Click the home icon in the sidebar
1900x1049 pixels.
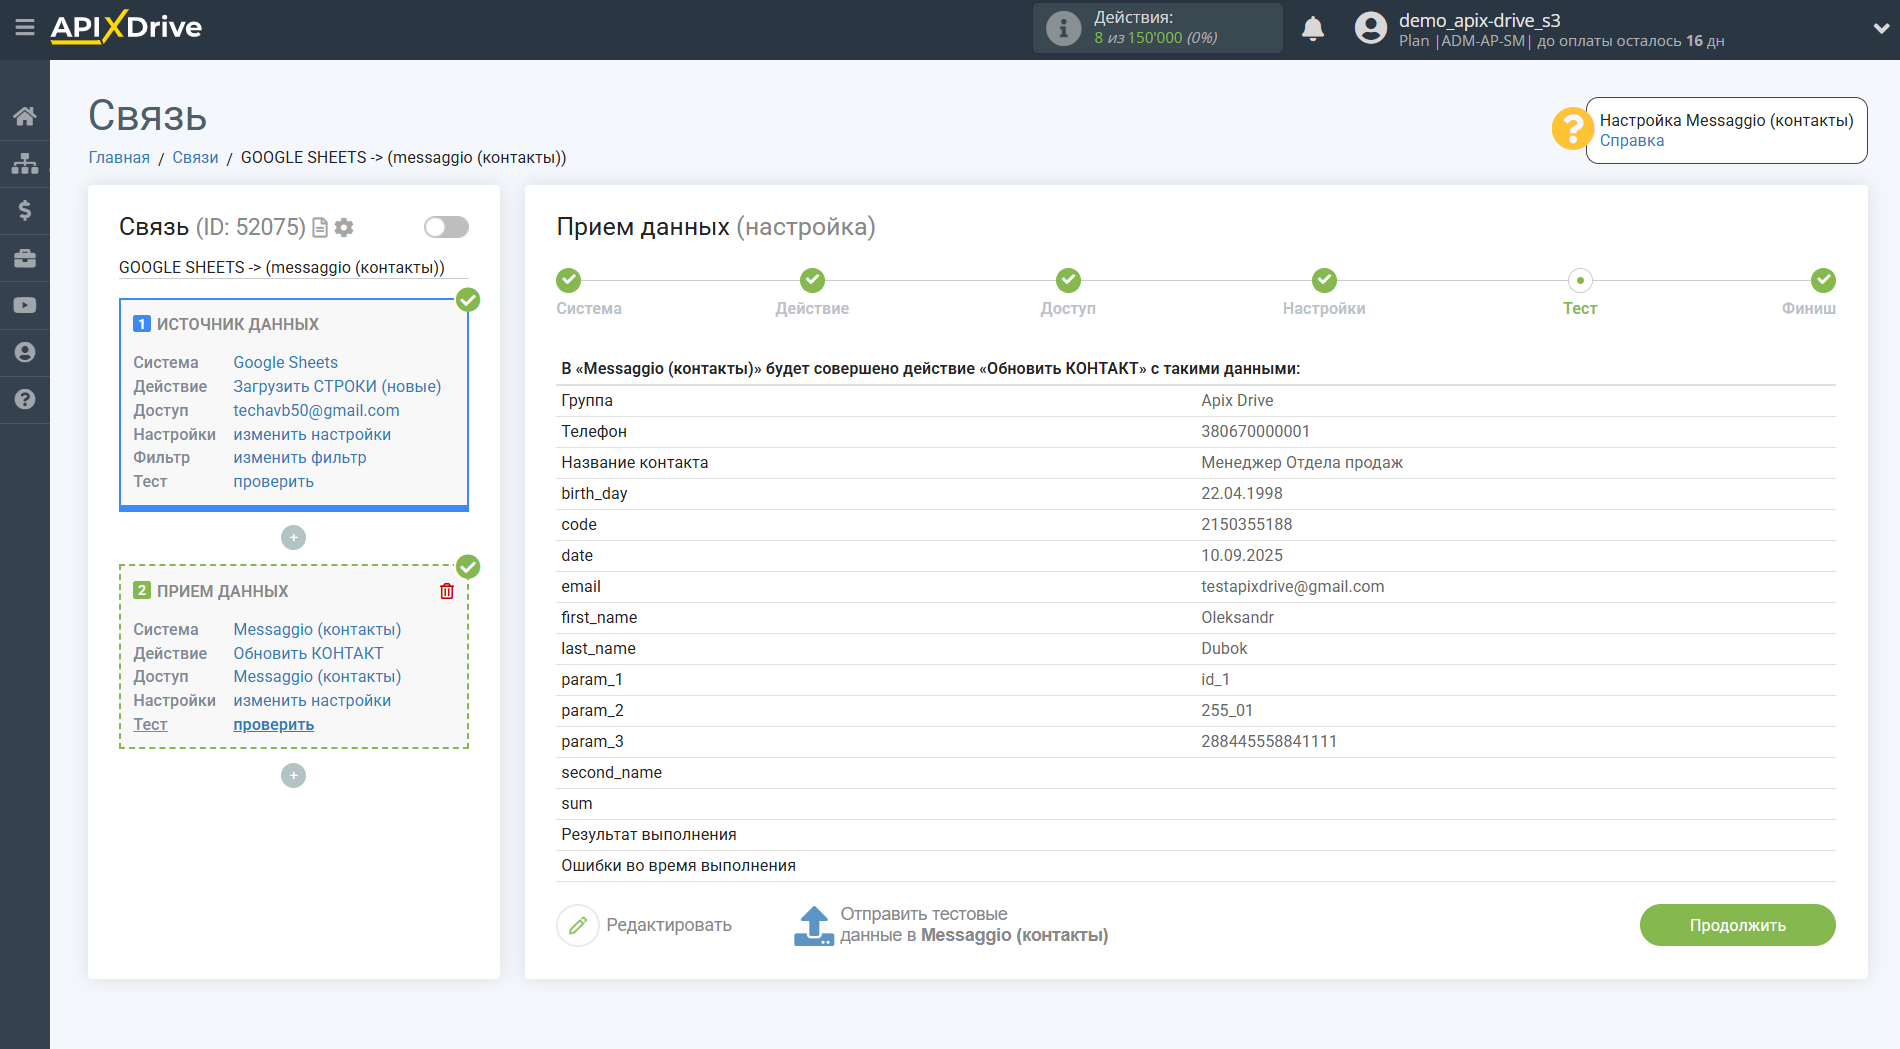coord(25,116)
